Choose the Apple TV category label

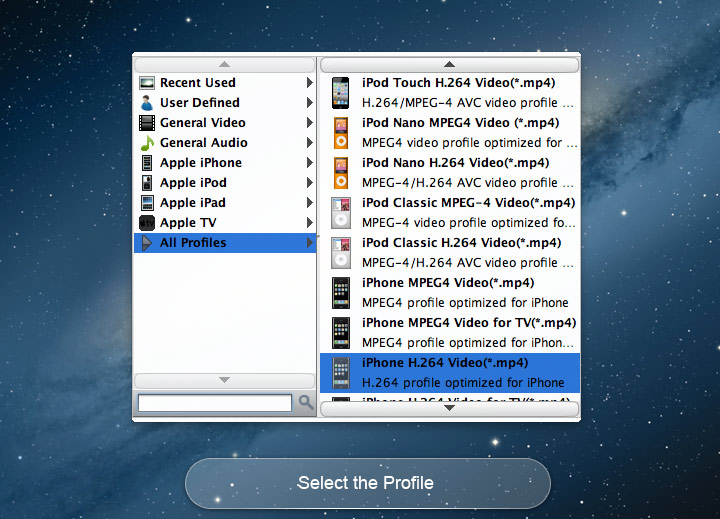[x=188, y=223]
